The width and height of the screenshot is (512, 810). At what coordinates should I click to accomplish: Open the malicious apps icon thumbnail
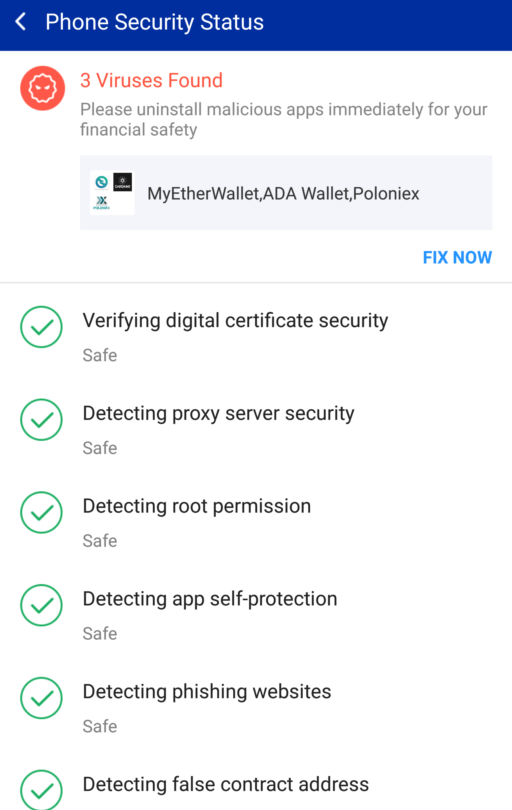[112, 193]
